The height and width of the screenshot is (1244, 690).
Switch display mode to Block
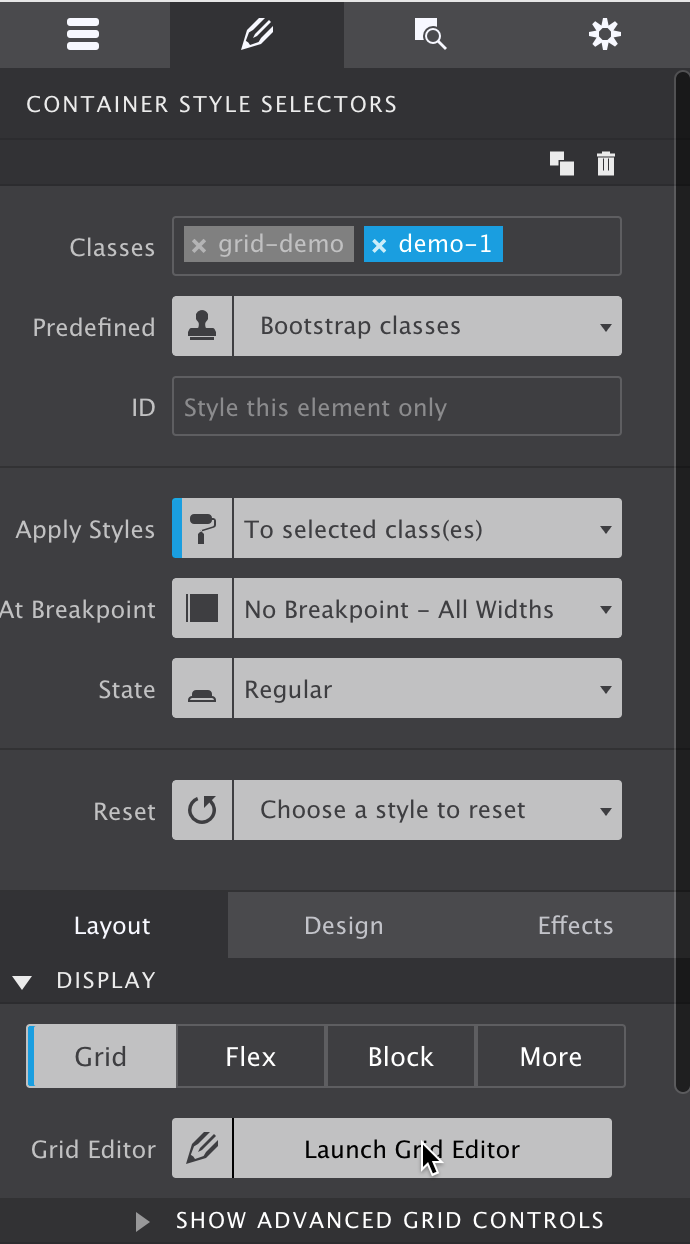[x=400, y=1056]
